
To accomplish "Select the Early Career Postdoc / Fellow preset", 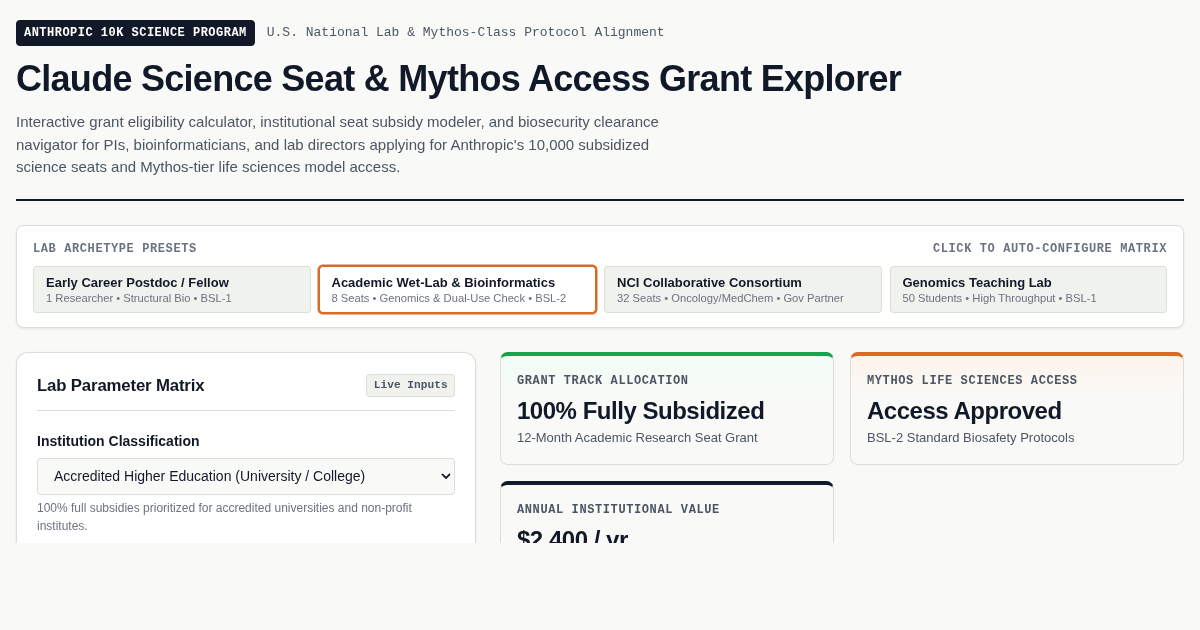I will tap(172, 289).
